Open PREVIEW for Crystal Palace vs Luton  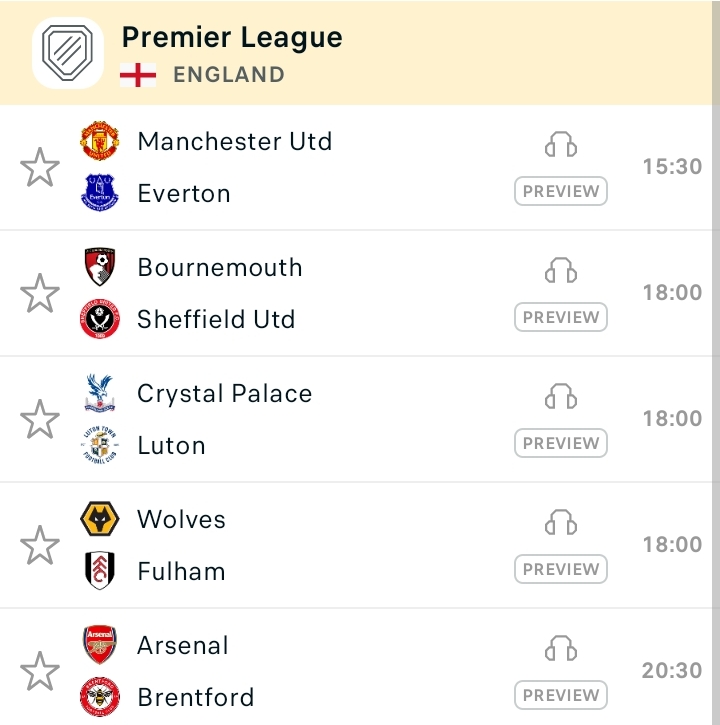(x=560, y=443)
